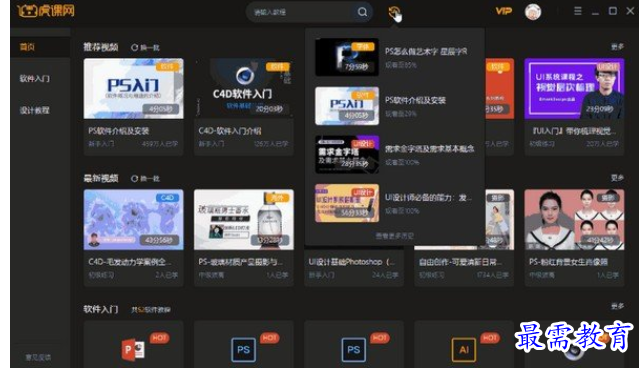639x368 pixels.
Task: Click history title UI设计师必备的能力
Action: [x=428, y=198]
